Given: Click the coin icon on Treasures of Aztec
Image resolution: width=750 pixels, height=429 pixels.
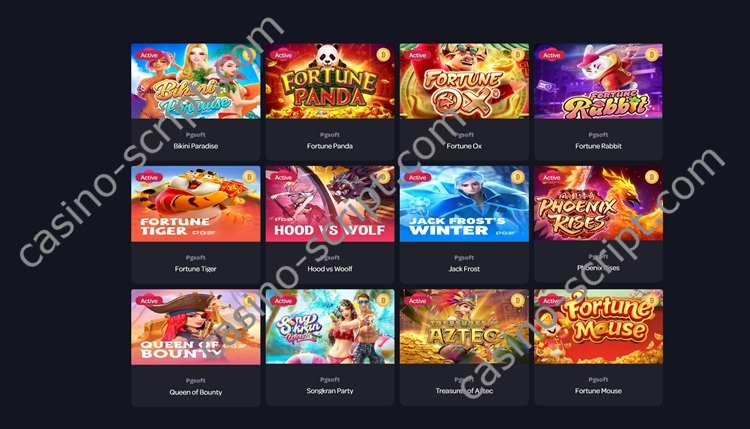Looking at the screenshot, I should (x=517, y=300).
